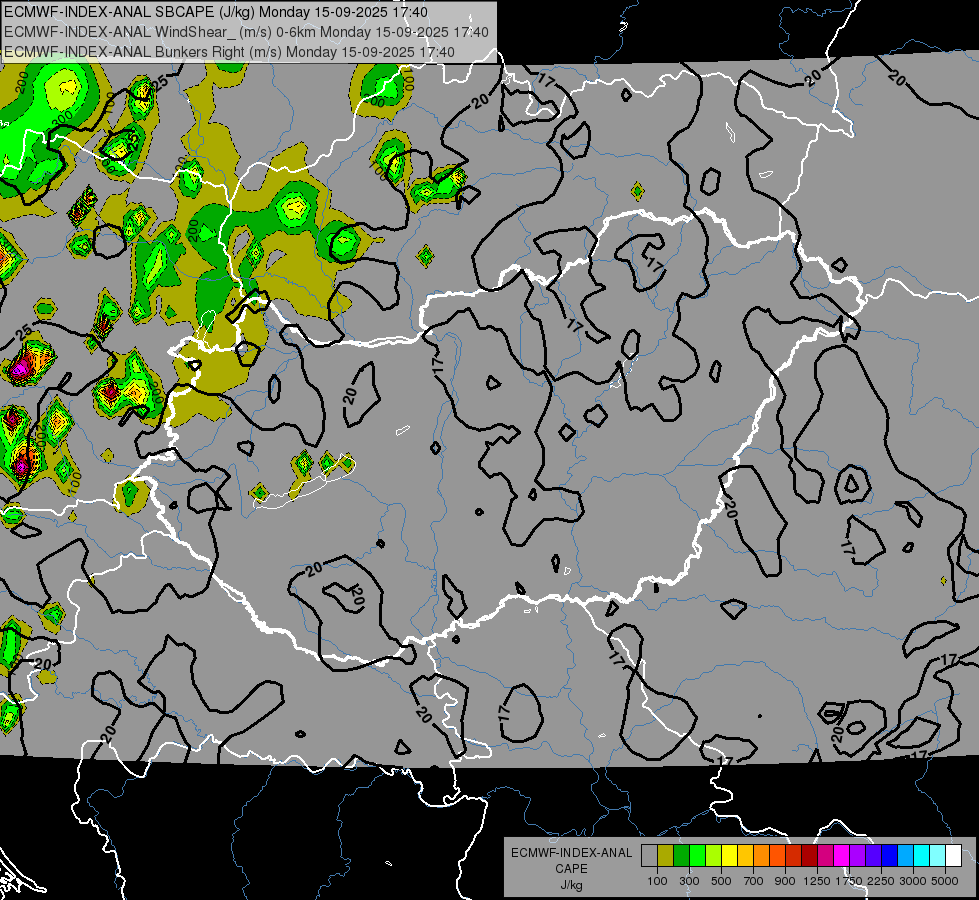Select the dark green legend swatch
This screenshot has height=900, width=979.
click(681, 856)
